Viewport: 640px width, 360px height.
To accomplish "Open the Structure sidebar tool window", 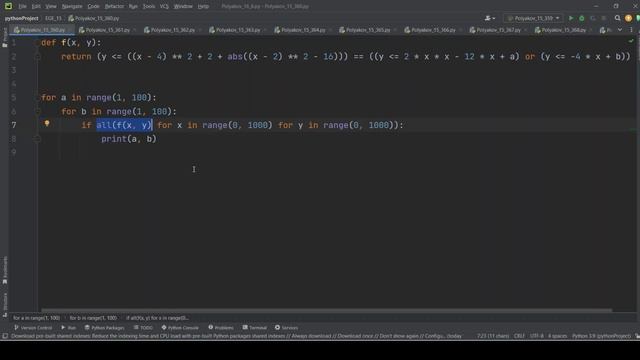I will (x=4, y=304).
